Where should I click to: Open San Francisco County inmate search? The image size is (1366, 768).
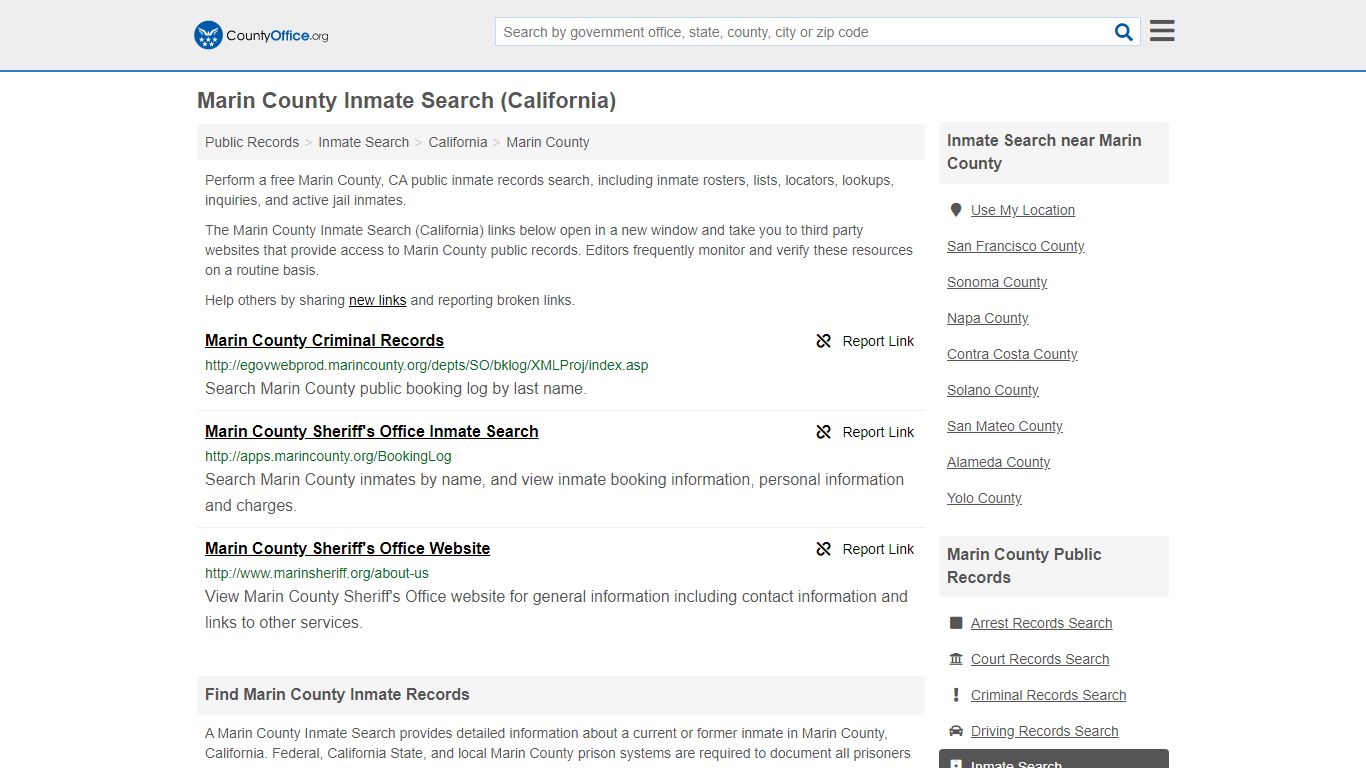(1016, 246)
